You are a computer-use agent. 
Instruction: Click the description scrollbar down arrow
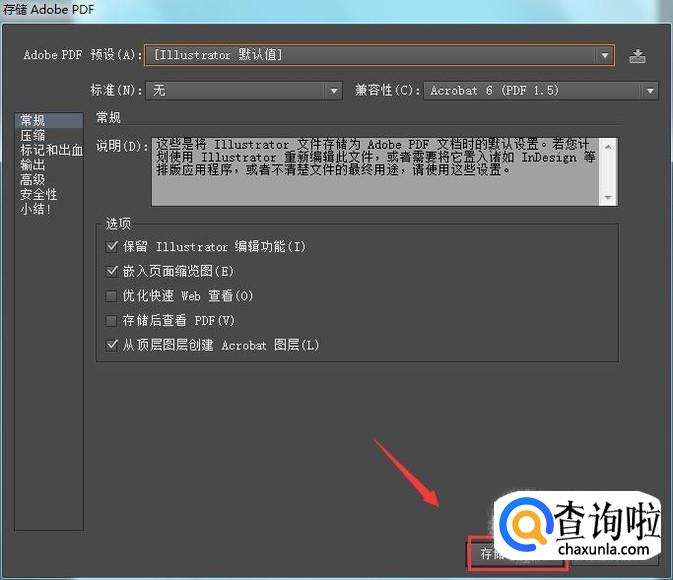click(x=608, y=197)
